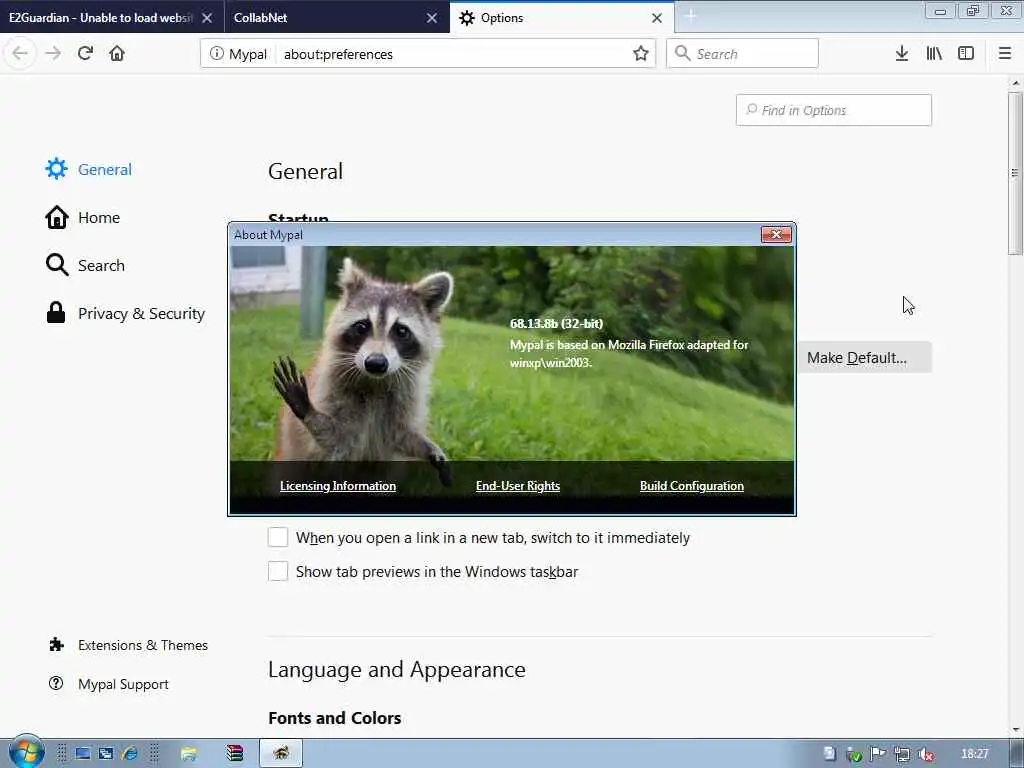Click the Make Default button
This screenshot has width=1024, height=768.
pyautogui.click(x=865, y=357)
